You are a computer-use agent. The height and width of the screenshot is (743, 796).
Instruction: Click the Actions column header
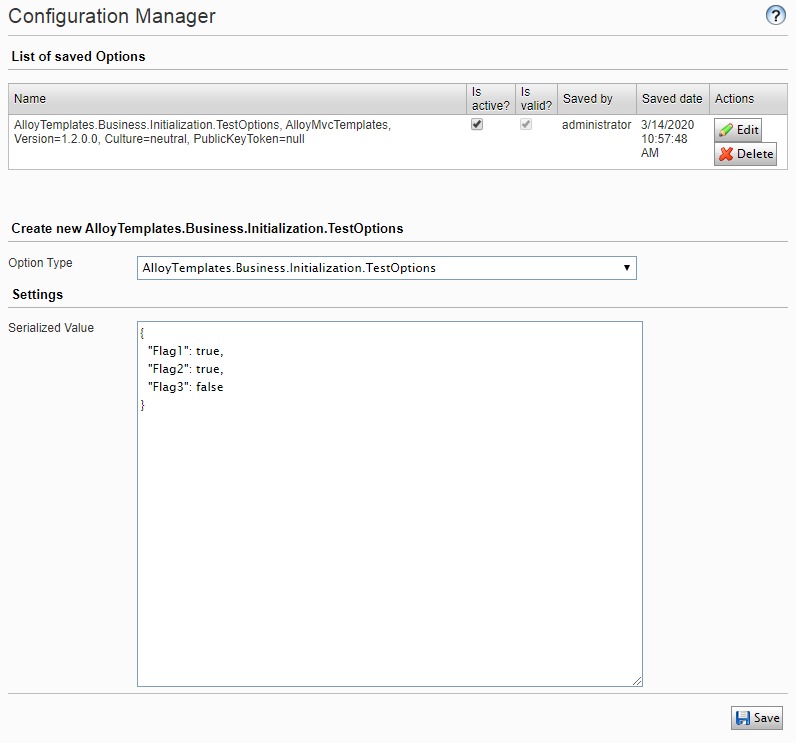[x=735, y=99]
